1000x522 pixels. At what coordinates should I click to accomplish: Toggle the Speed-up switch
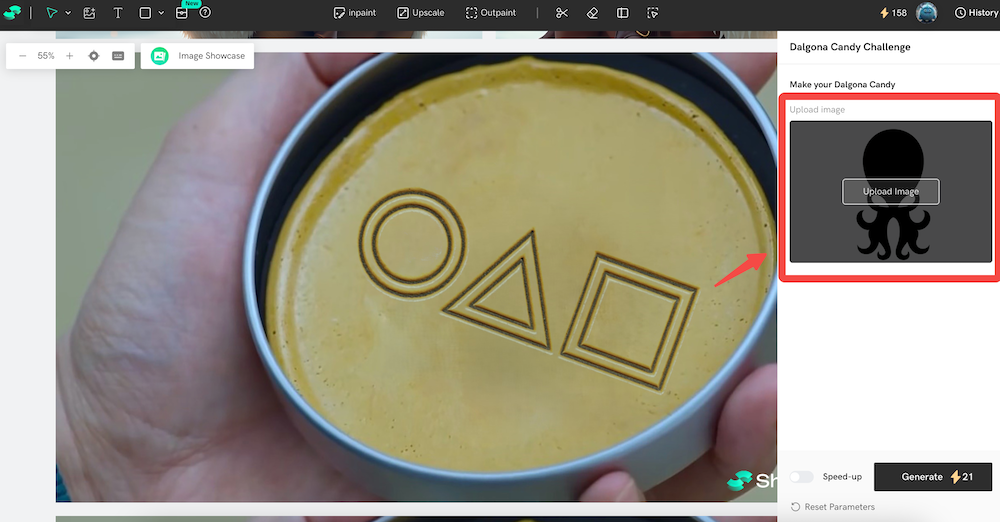[x=801, y=477]
